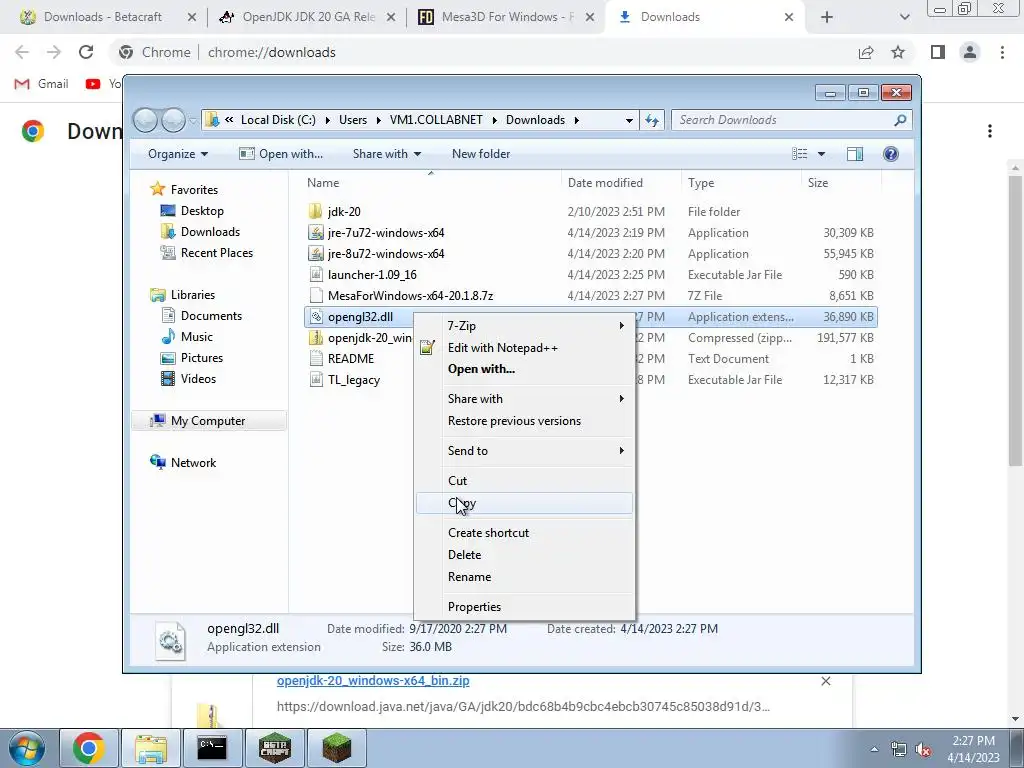Open openjdk-20_windows-x64_bin.zip download link
The height and width of the screenshot is (768, 1024).
[x=373, y=680]
